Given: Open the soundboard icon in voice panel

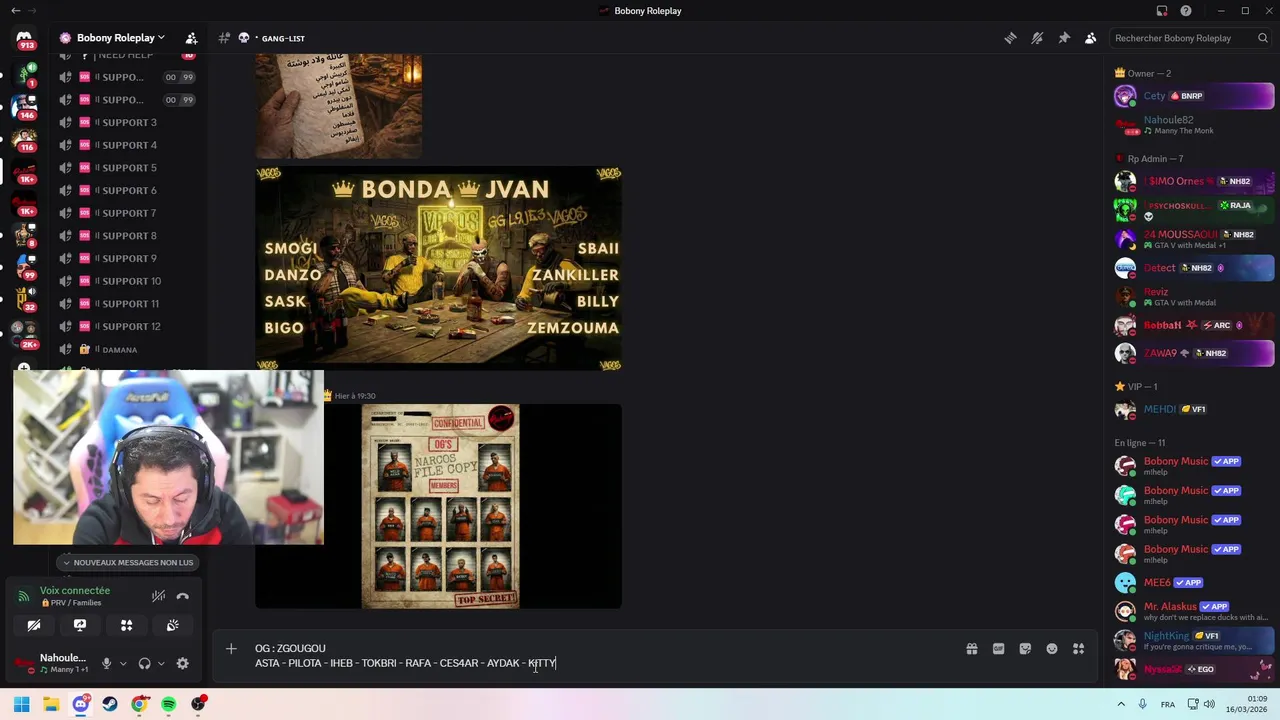Looking at the screenshot, I should pos(173,625).
